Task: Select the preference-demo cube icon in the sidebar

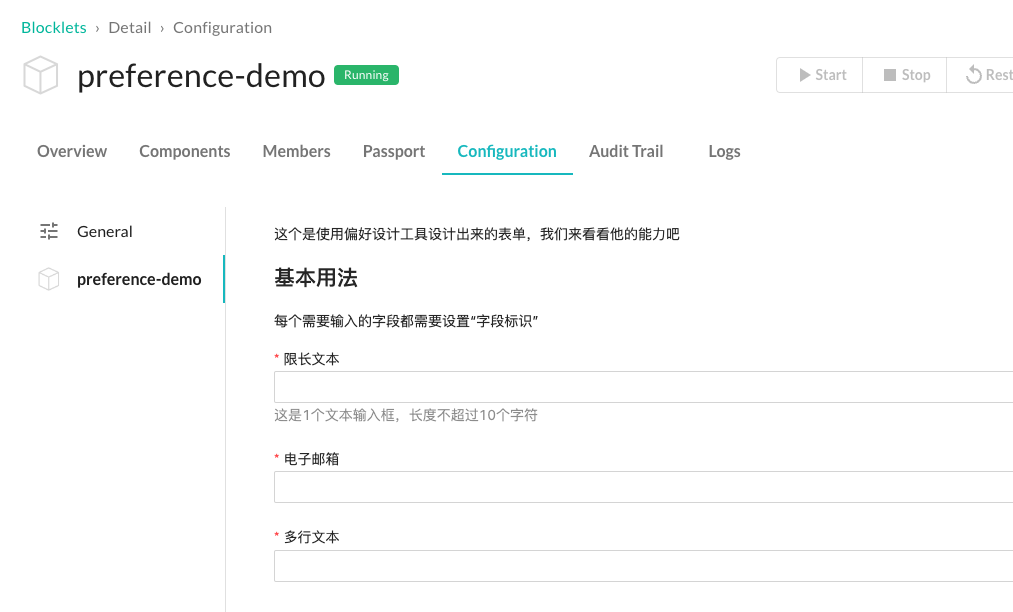Action: [x=49, y=280]
